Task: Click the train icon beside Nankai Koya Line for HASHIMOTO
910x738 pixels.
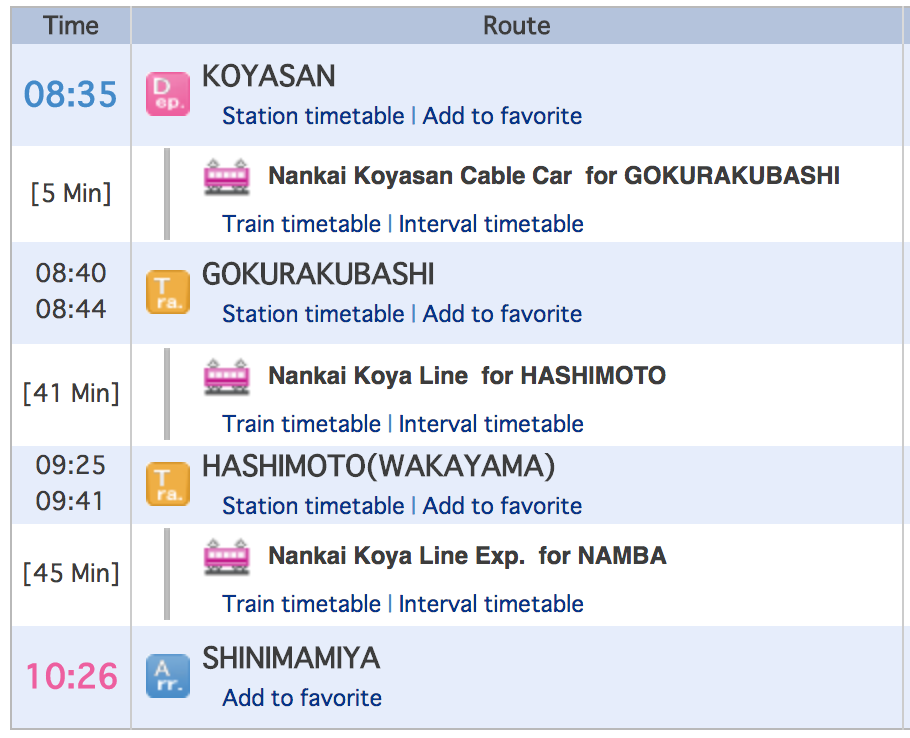Action: coord(227,377)
